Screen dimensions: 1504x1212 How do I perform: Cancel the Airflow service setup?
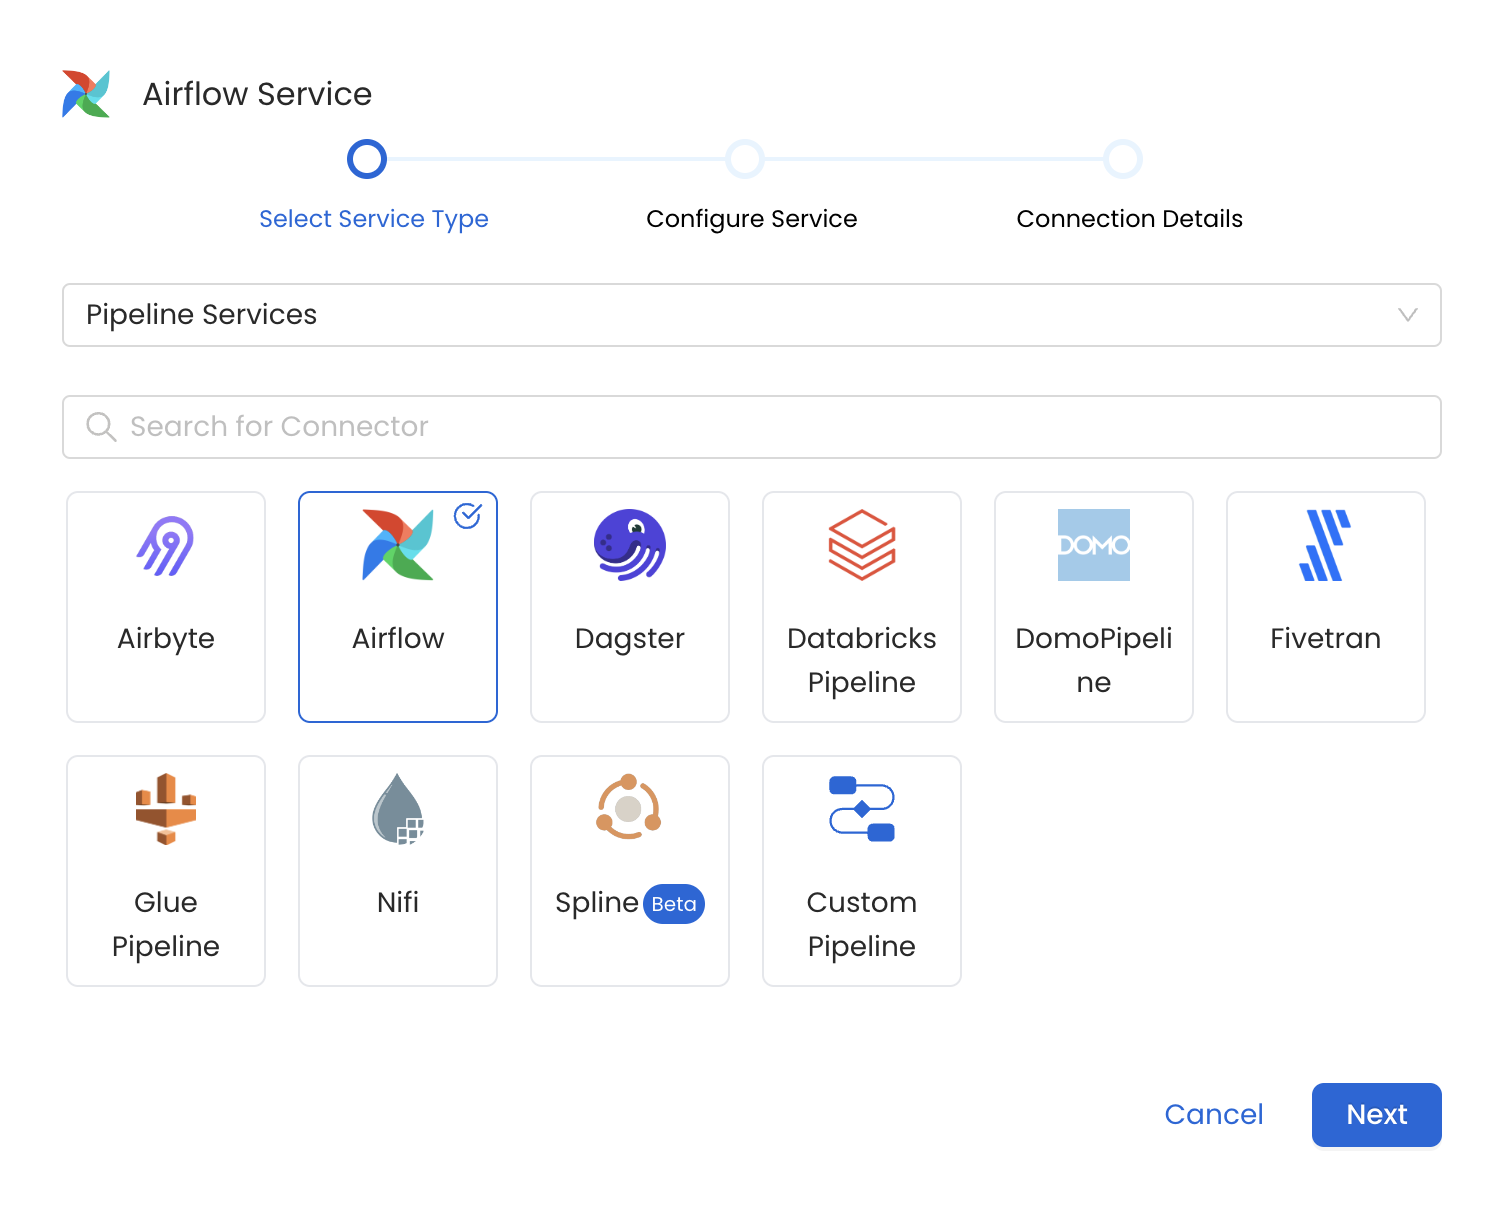click(x=1214, y=1114)
